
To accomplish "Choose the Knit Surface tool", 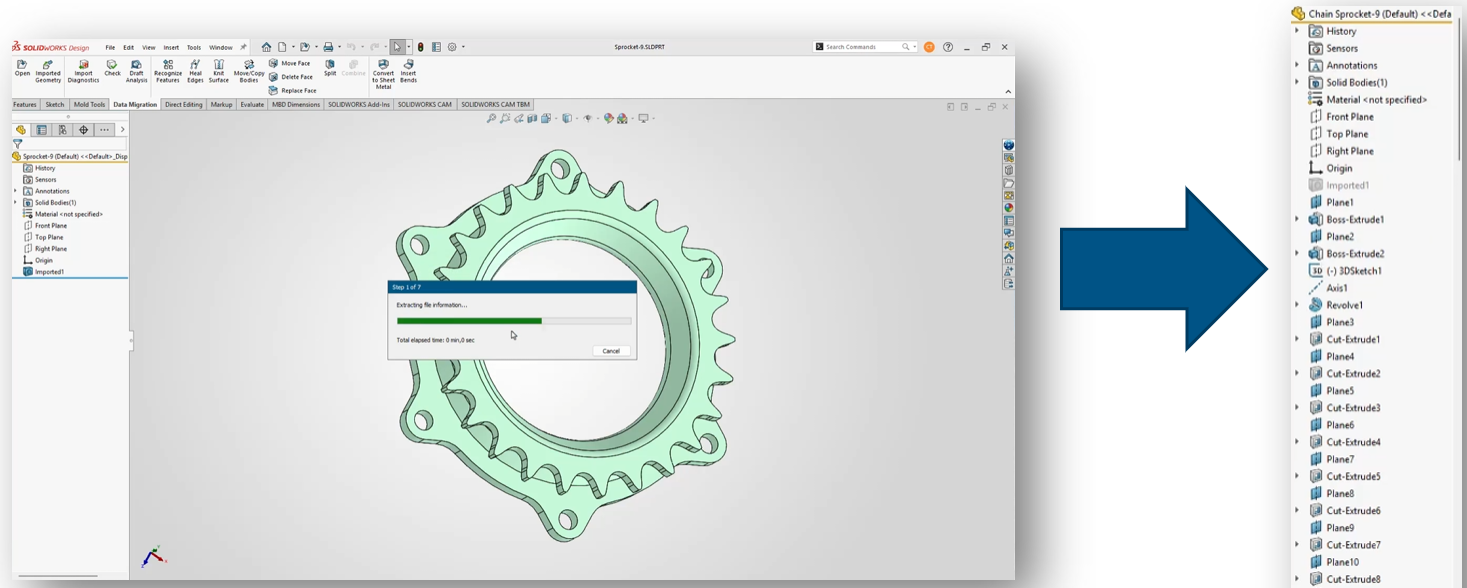I will tap(219, 70).
